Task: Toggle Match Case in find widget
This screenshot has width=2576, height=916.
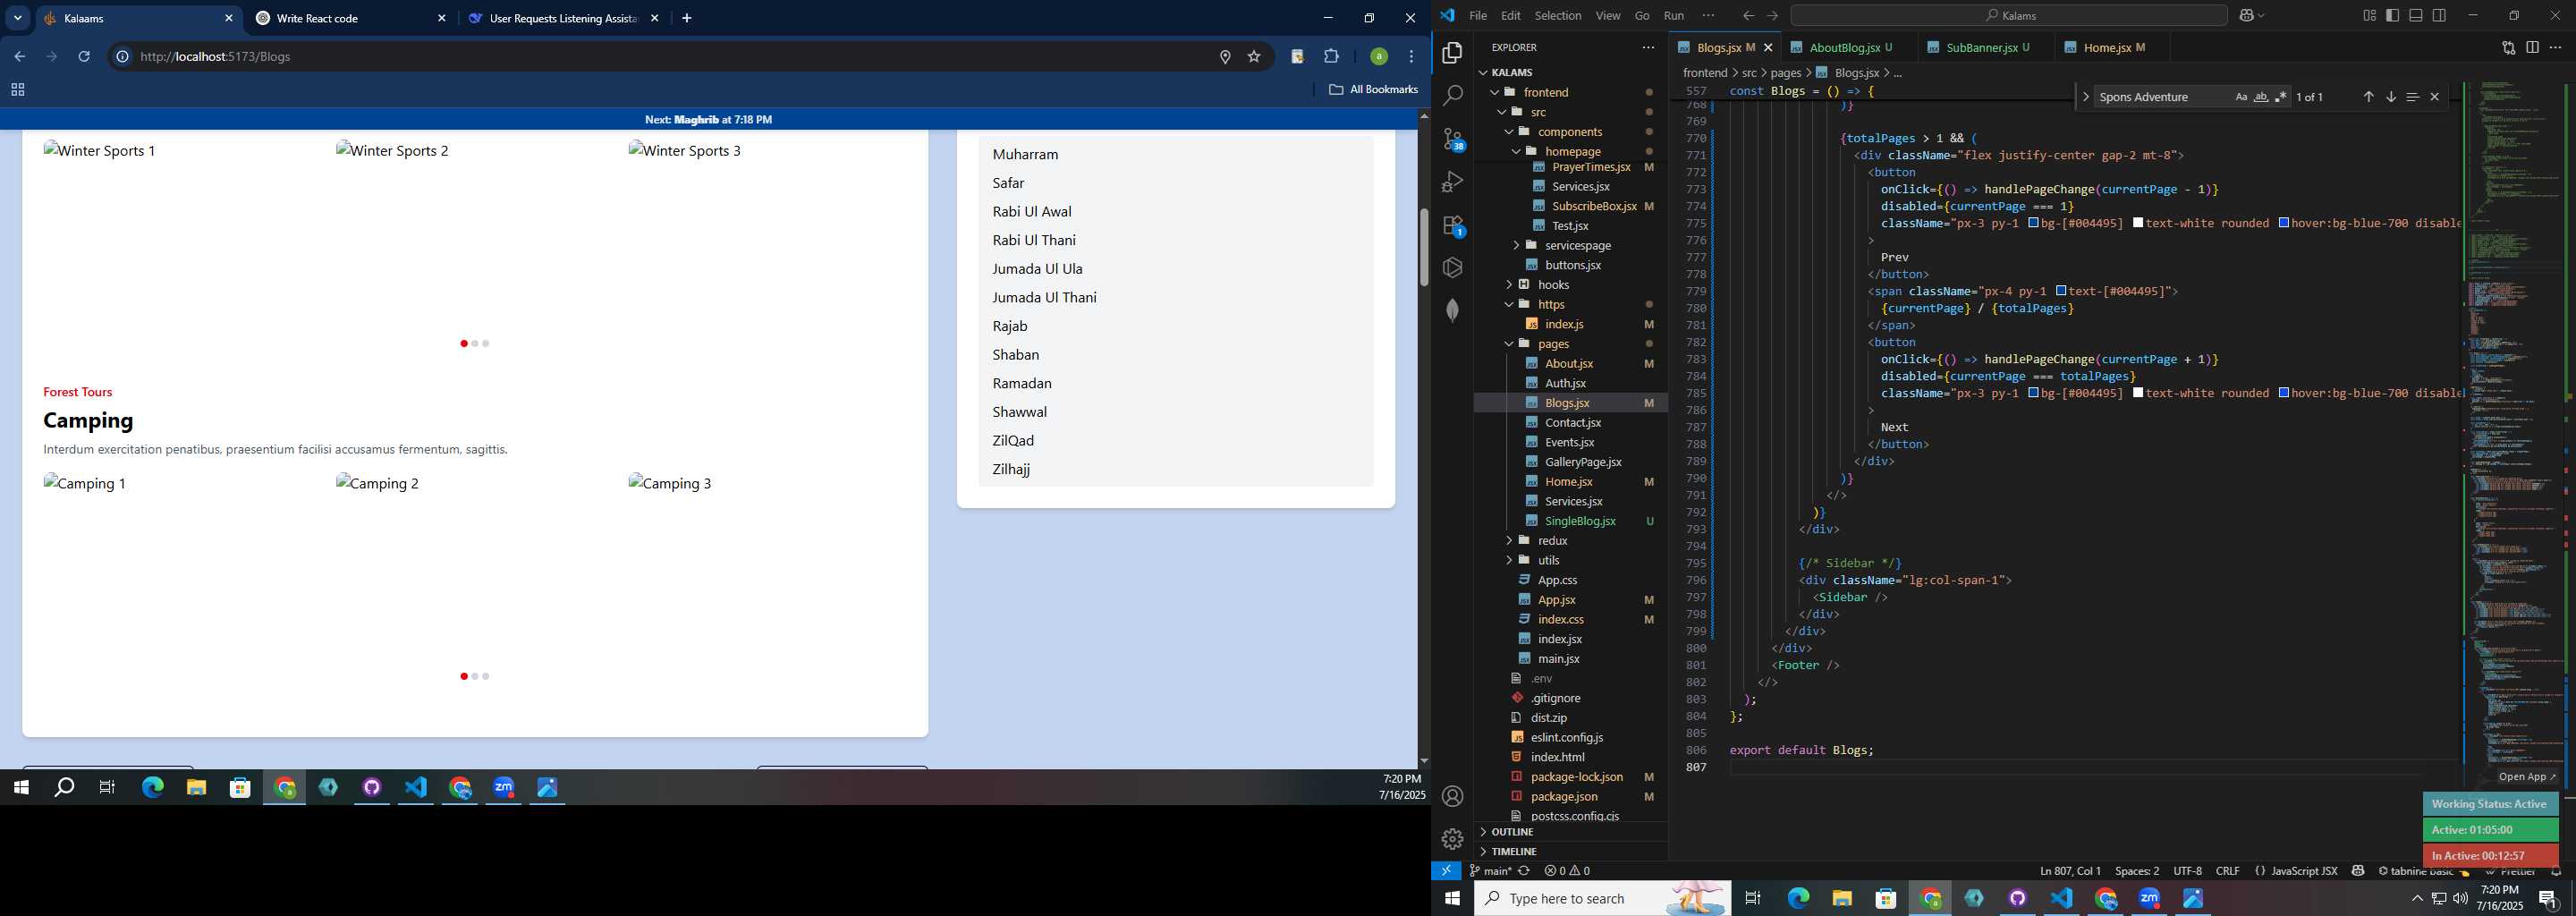Action: point(2241,97)
